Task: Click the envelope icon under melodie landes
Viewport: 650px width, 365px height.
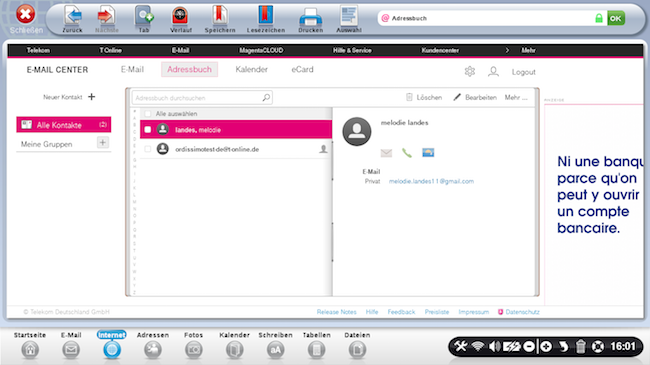Action: 386,153
